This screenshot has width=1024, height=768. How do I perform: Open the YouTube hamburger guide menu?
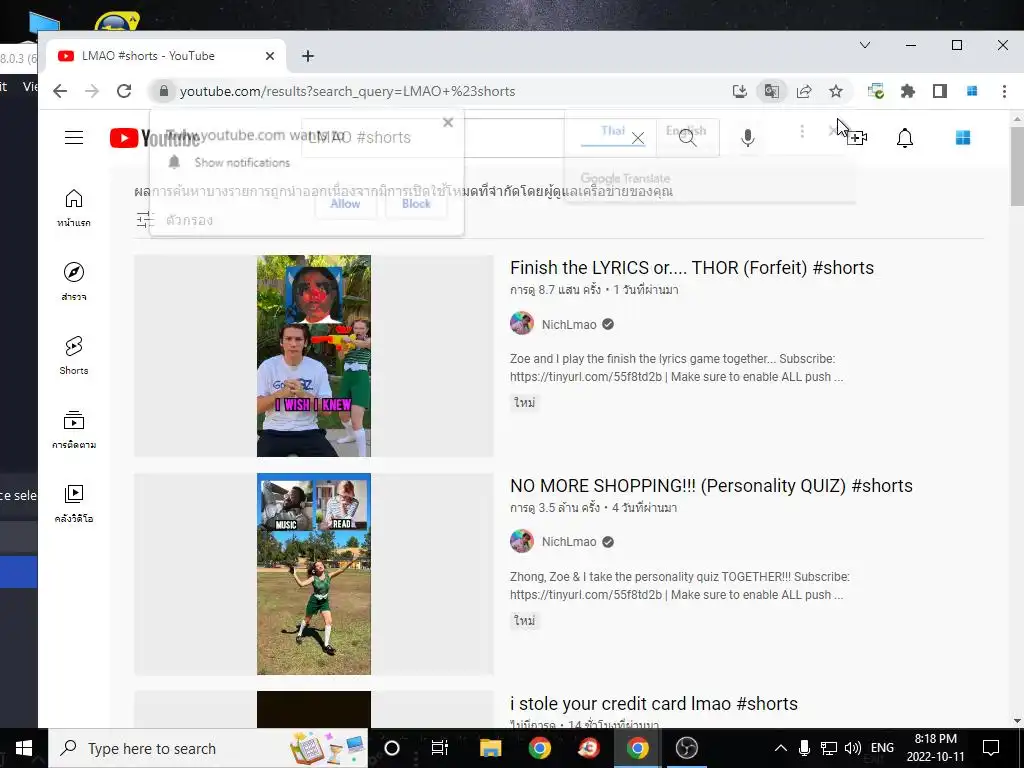[74, 138]
